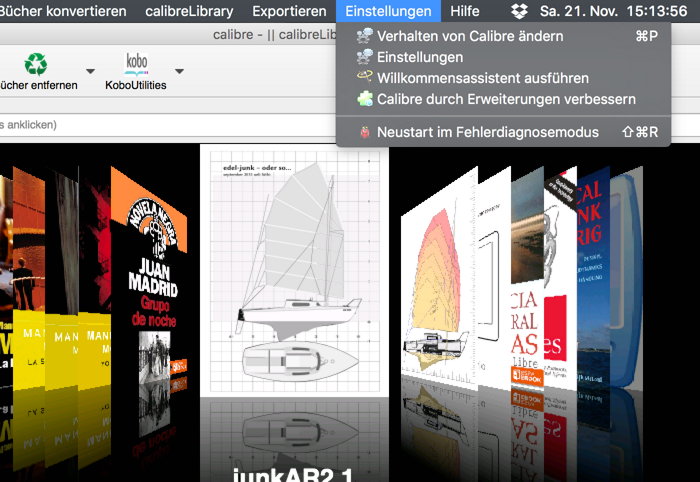
Task: Open the Hilfe menu
Action: point(465,12)
